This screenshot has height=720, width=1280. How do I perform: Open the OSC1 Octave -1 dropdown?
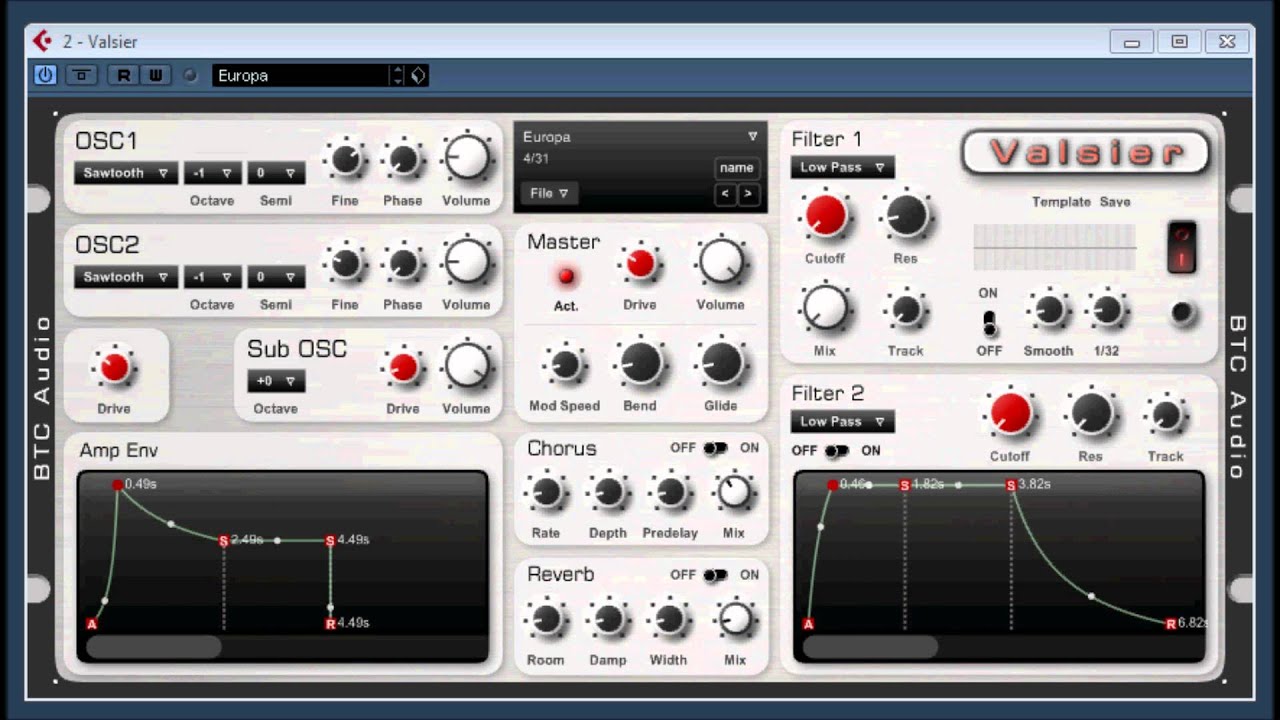coord(213,173)
